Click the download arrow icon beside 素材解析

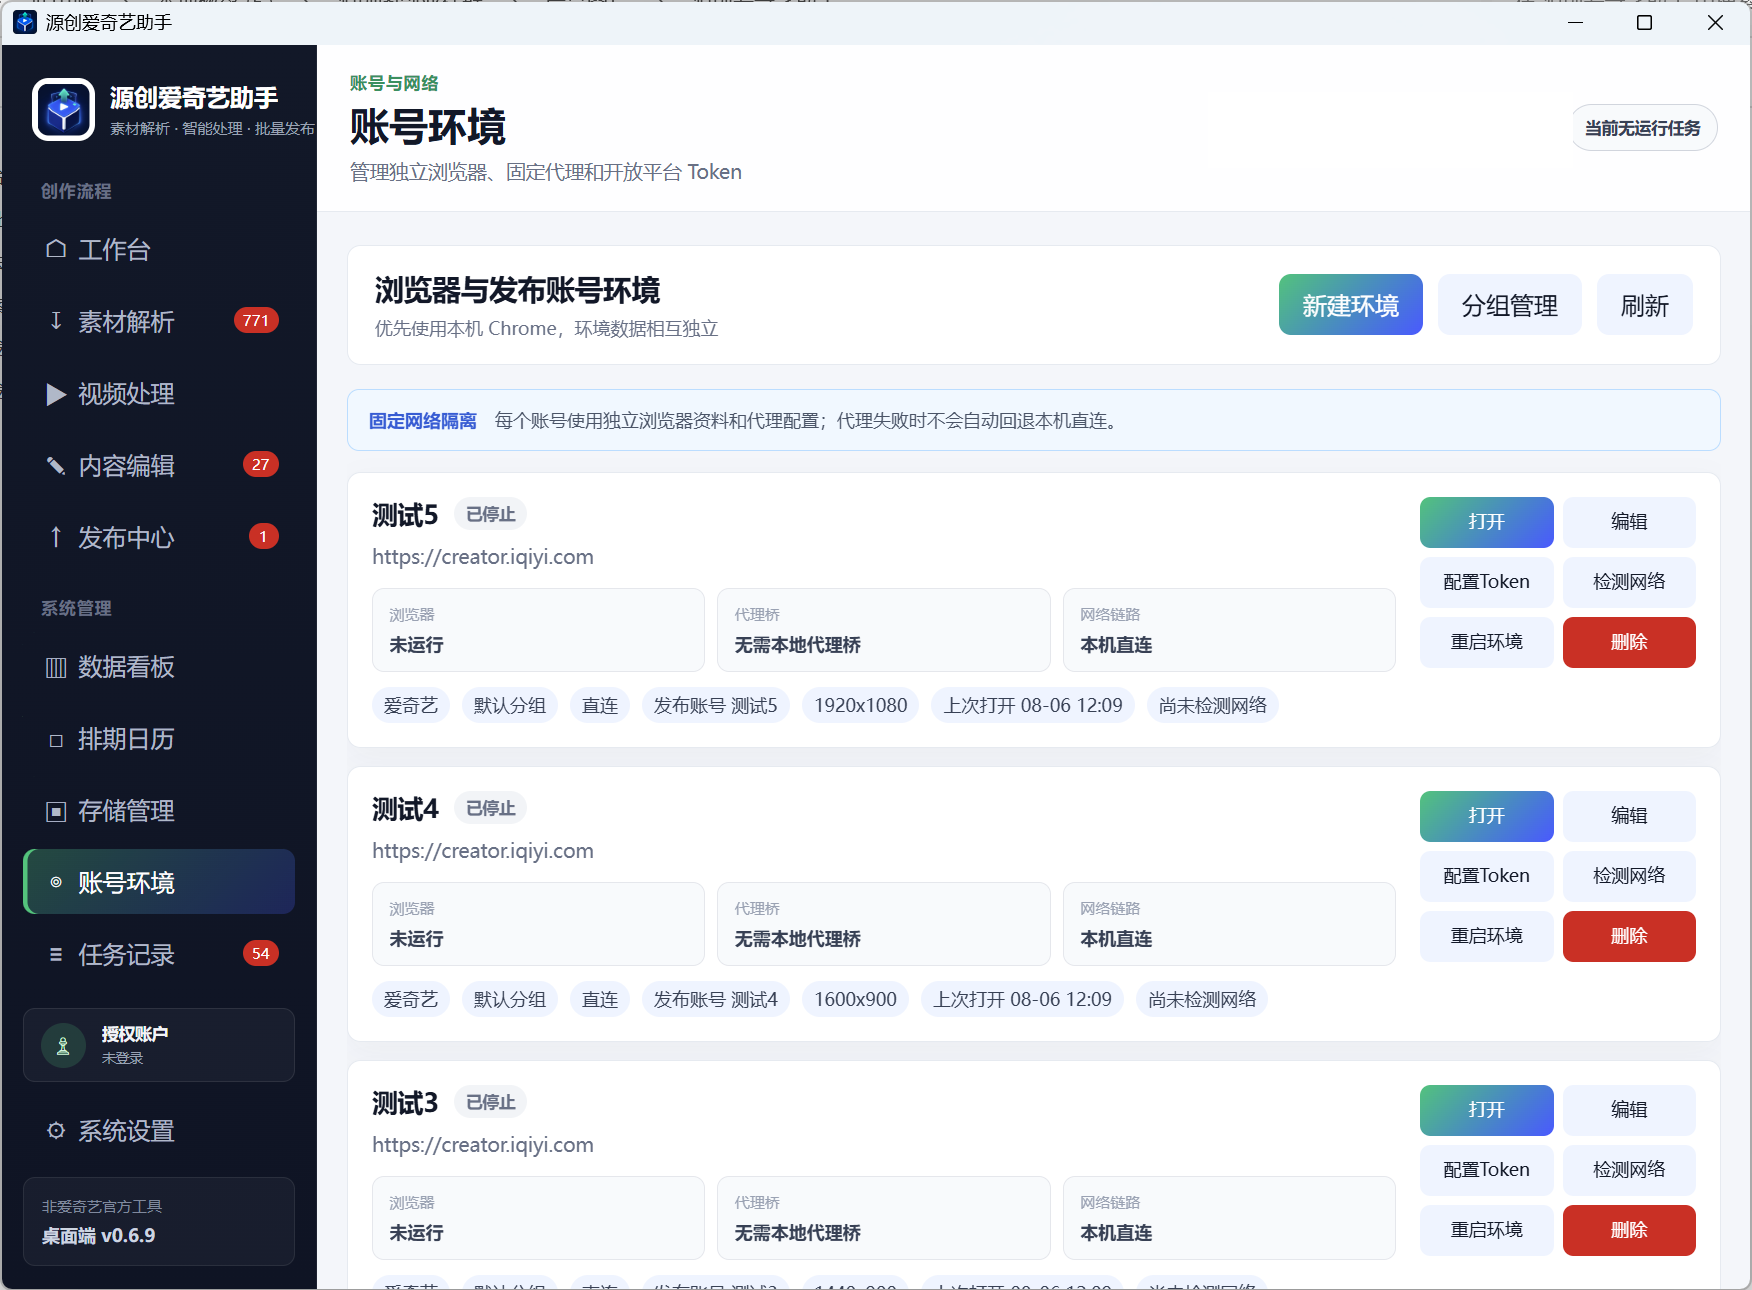[x=56, y=321]
